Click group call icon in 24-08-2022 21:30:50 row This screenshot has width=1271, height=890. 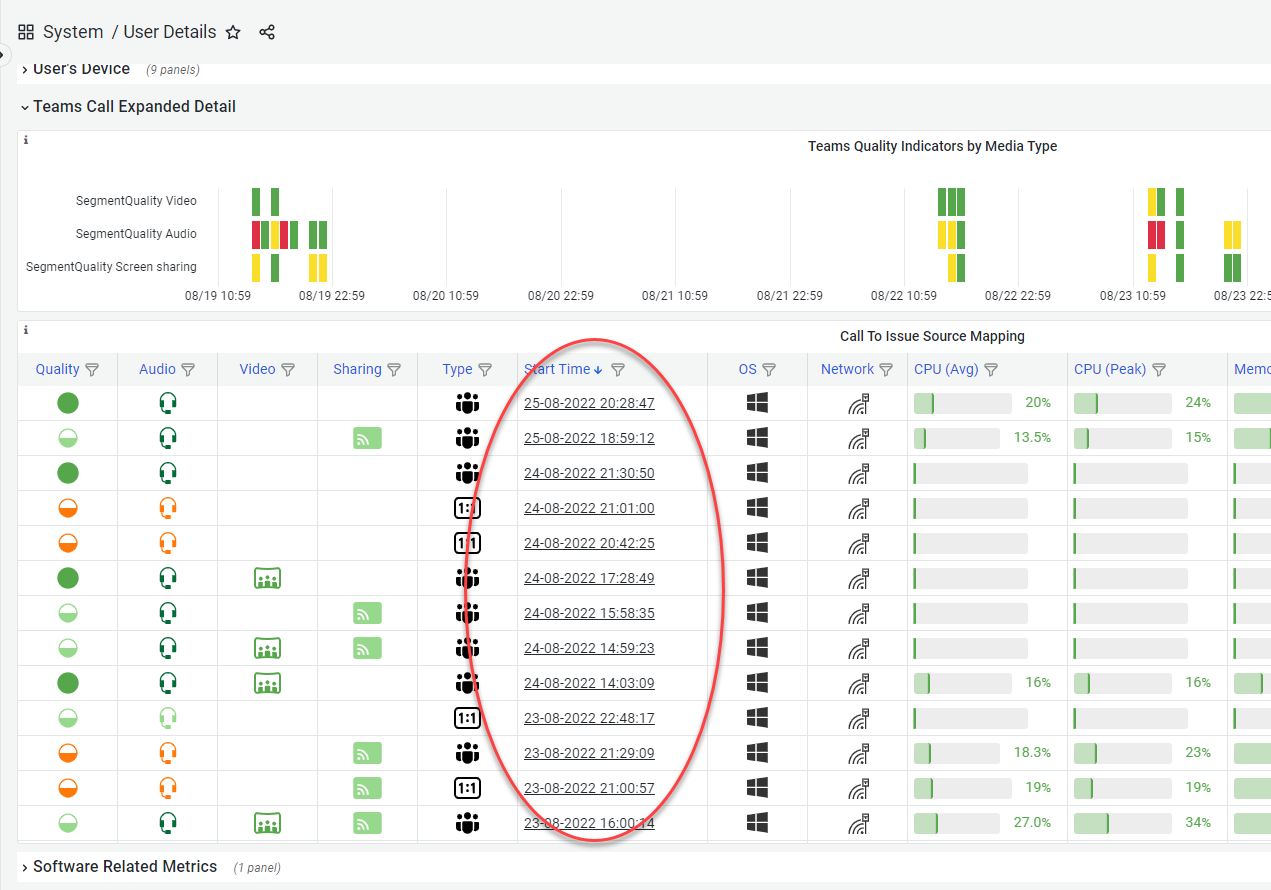point(467,473)
